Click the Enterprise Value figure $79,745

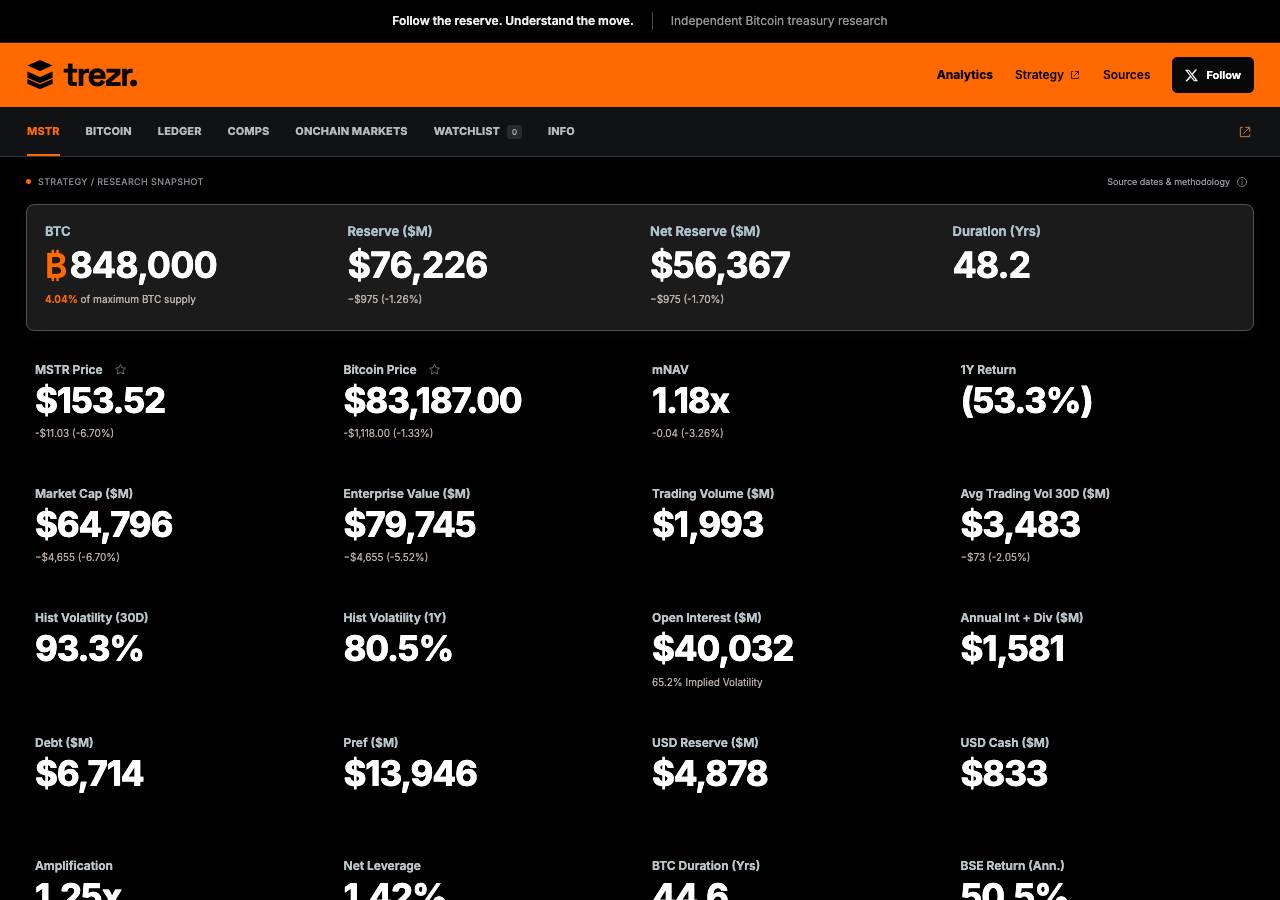click(x=410, y=525)
